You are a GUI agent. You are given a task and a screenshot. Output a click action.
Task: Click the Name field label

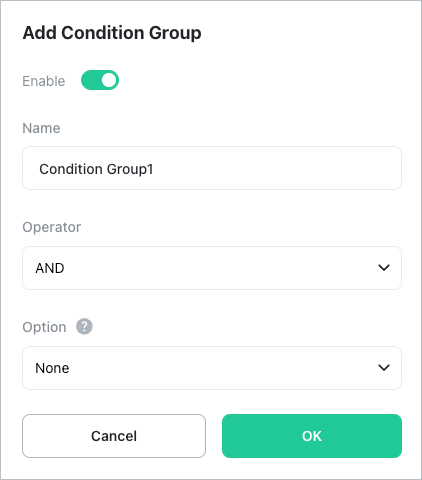(41, 128)
